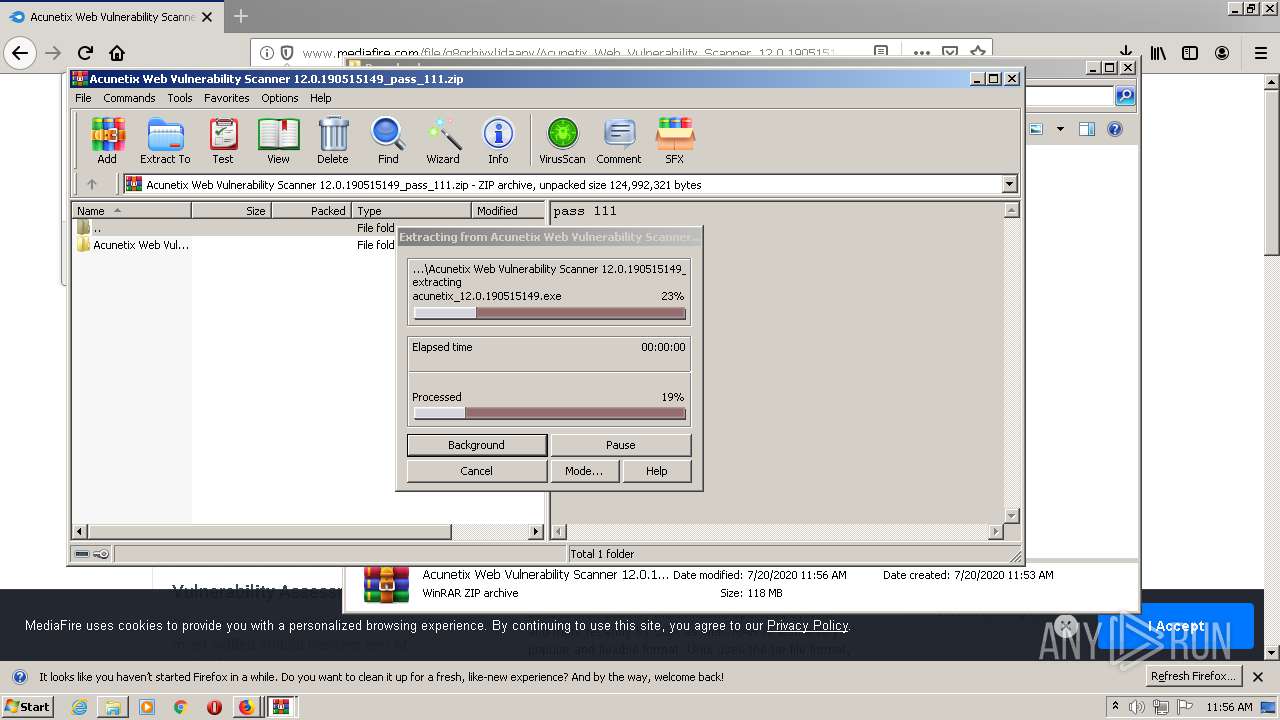Go to Firefox home page icon
The image size is (1280, 720).
[117, 53]
